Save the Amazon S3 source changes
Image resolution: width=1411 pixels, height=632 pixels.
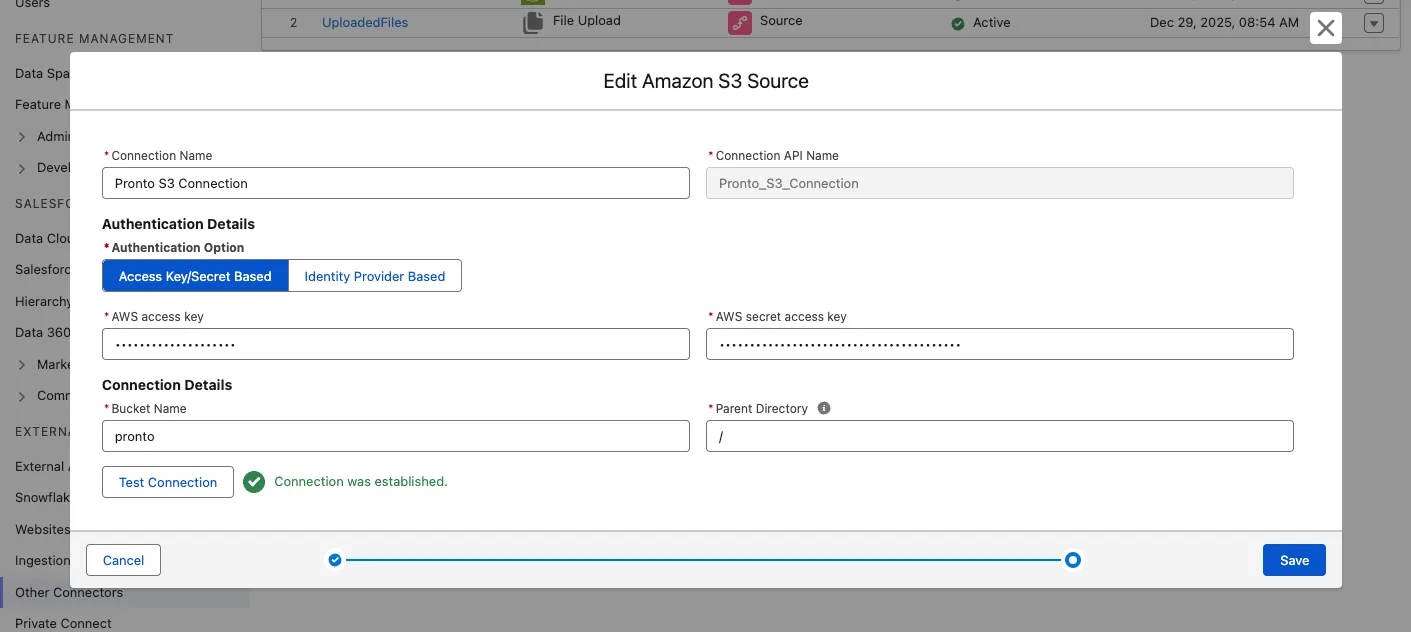pos(1294,560)
